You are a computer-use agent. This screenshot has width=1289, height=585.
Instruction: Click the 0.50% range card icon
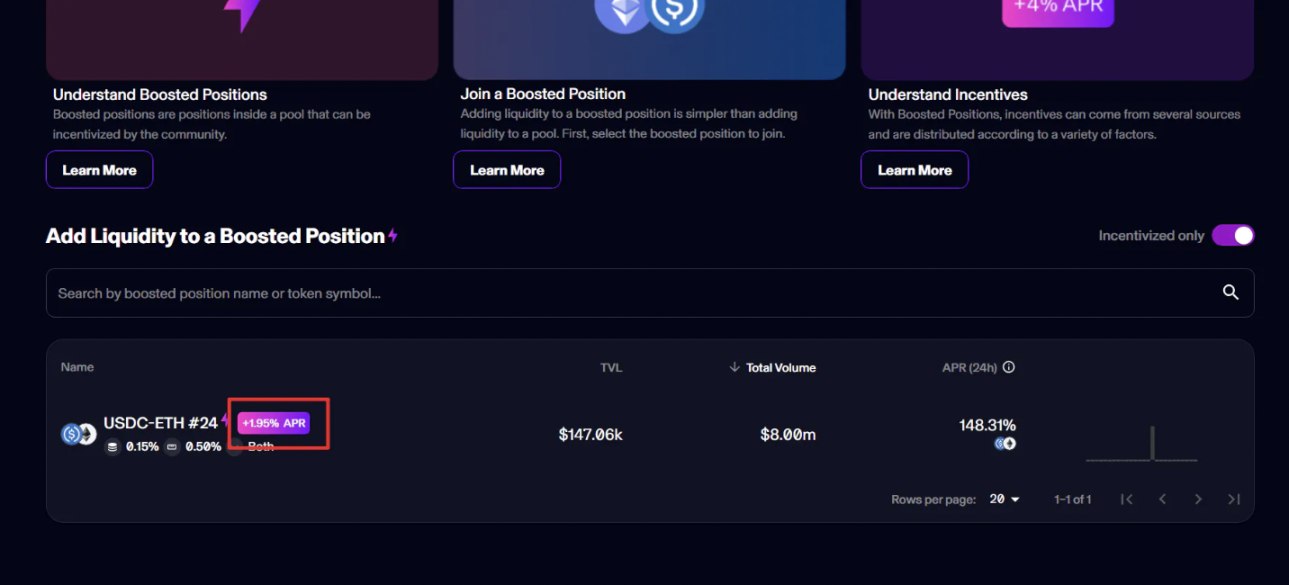point(172,447)
